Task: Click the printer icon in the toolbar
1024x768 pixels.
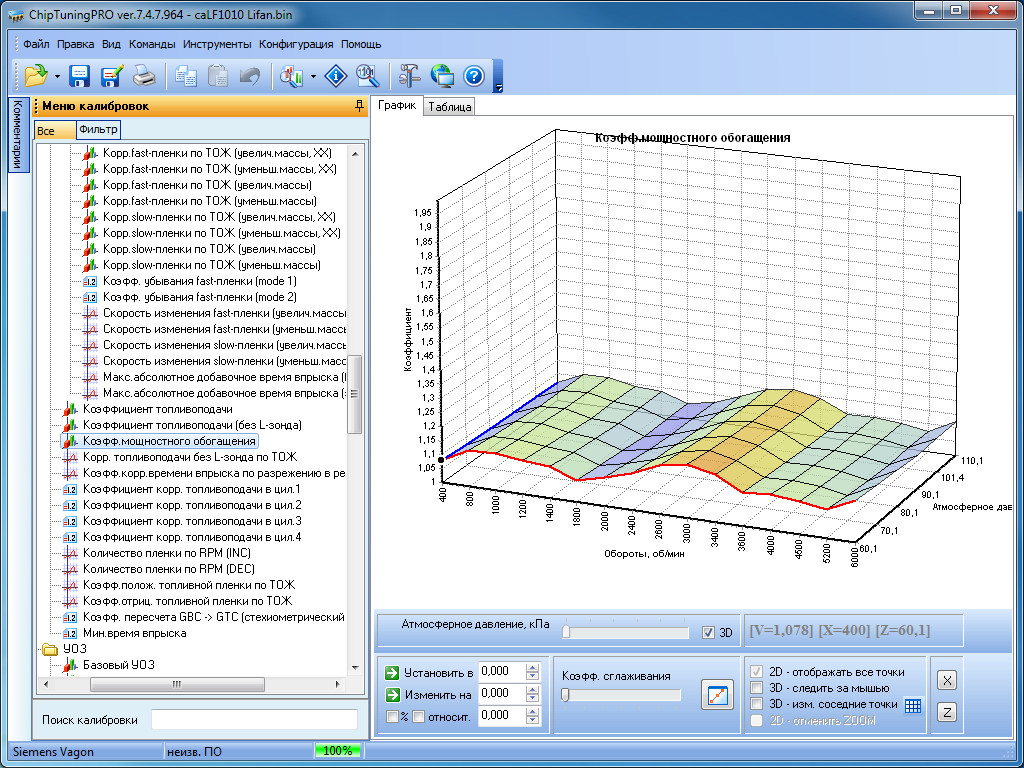Action: tap(144, 75)
